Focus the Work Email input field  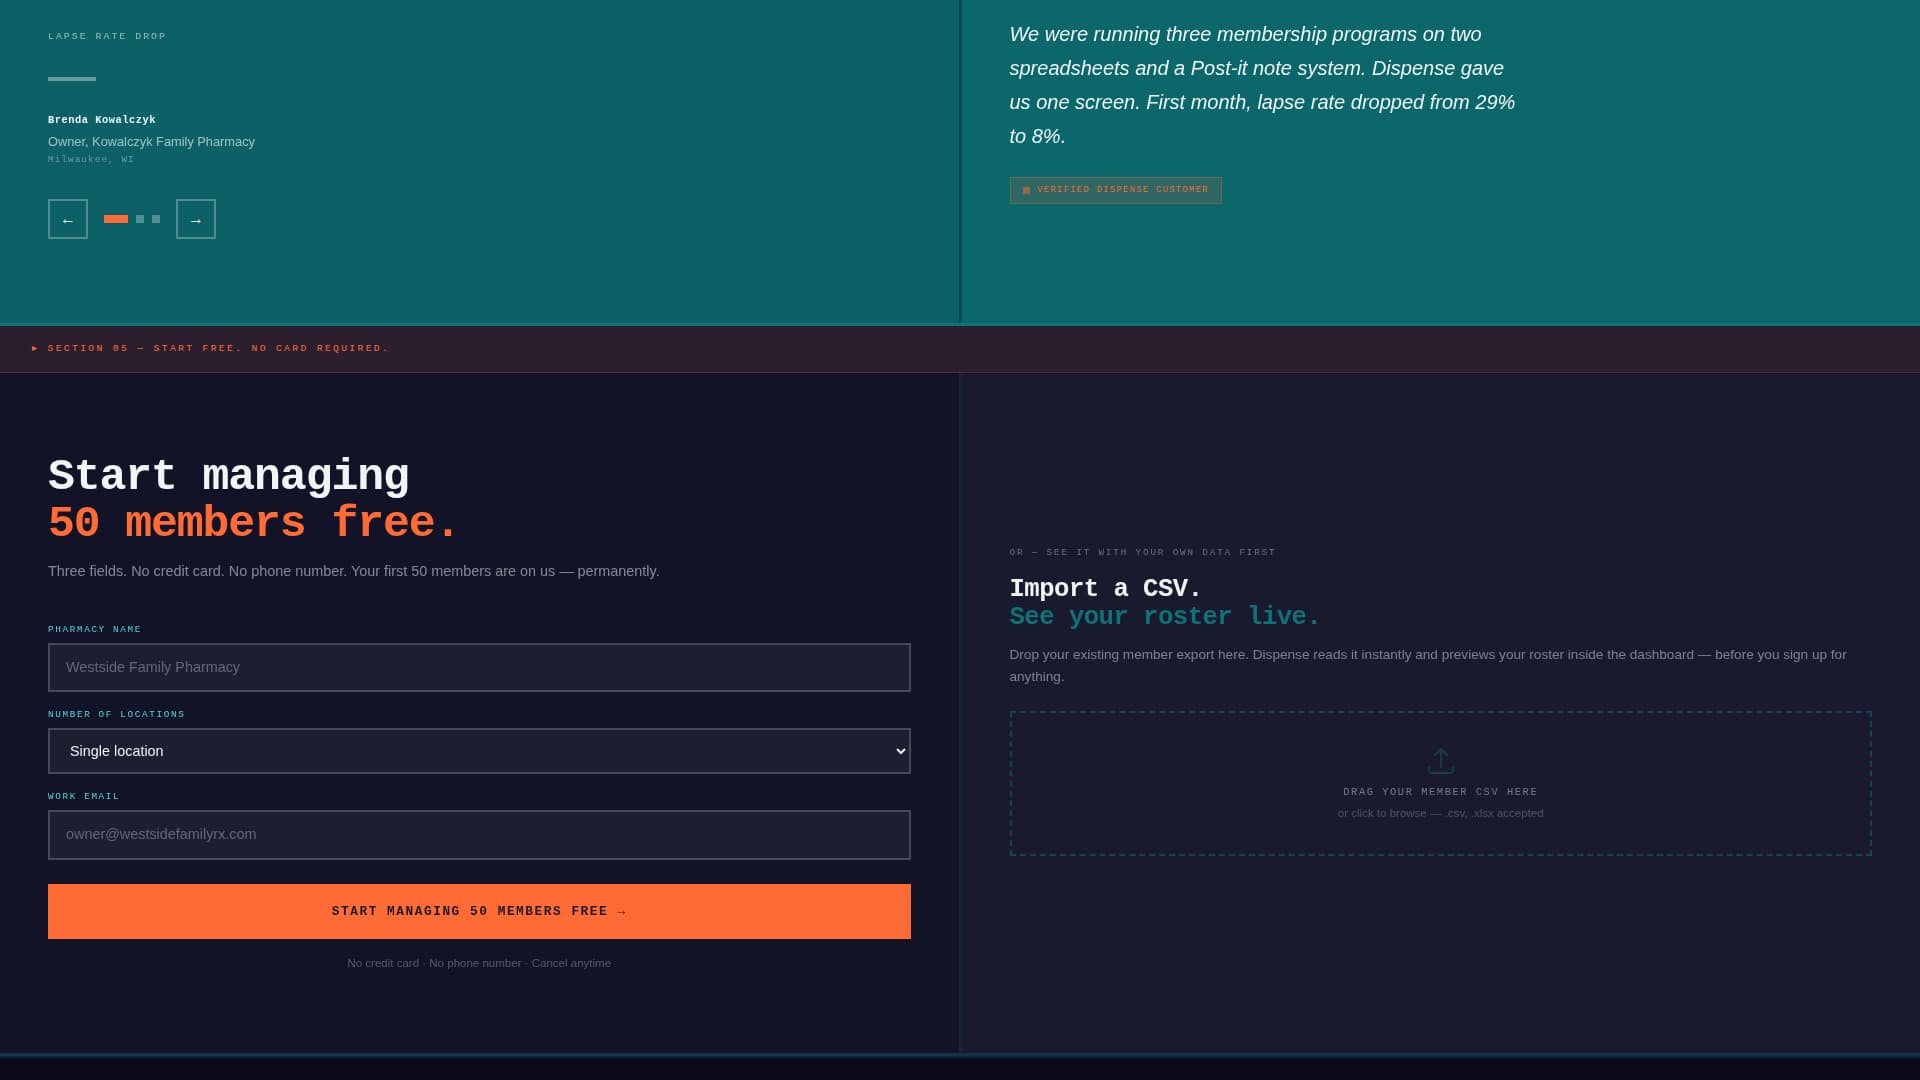479,834
